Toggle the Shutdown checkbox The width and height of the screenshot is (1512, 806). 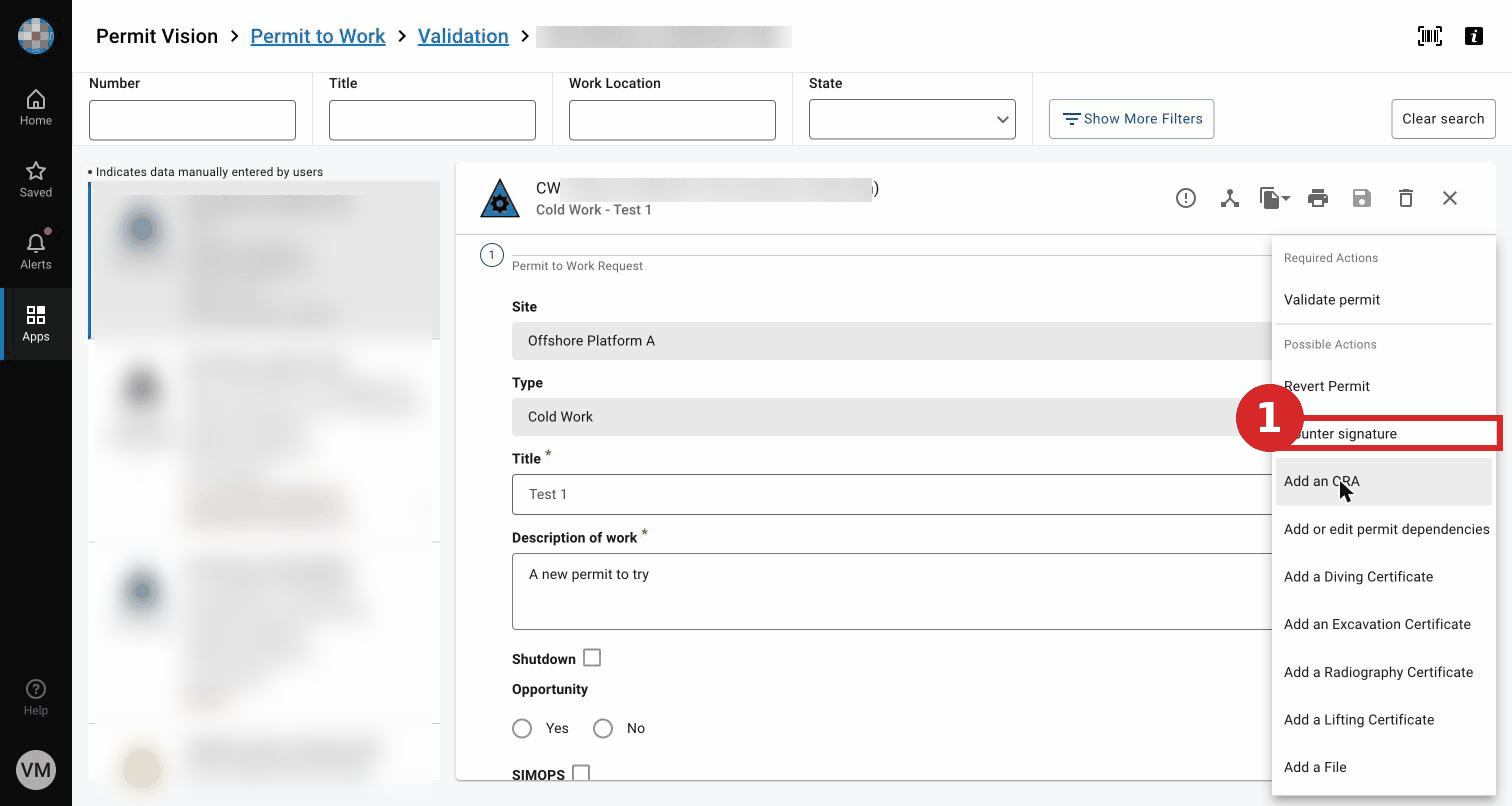[592, 658]
